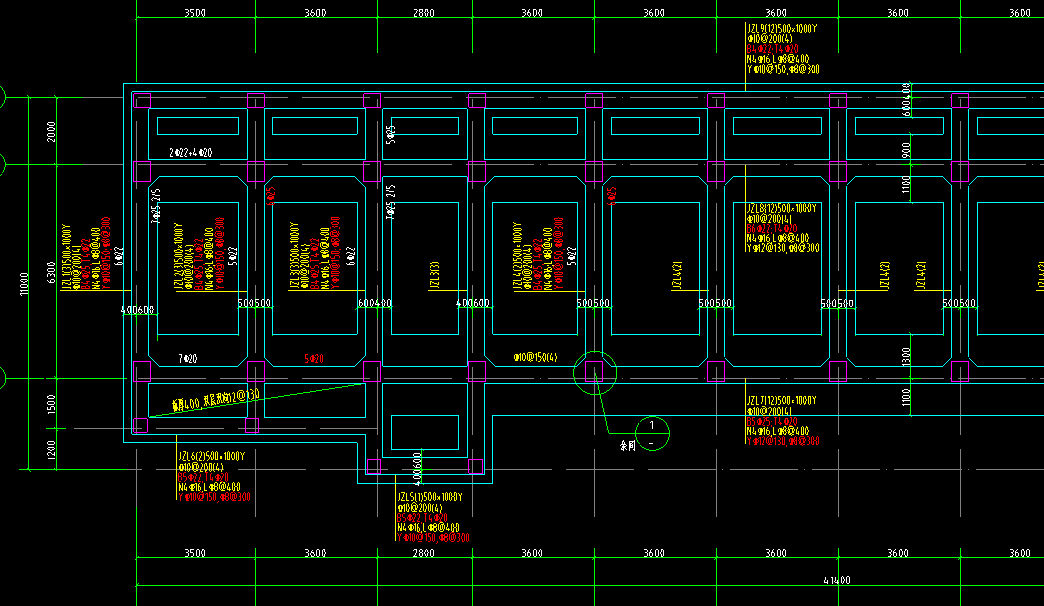Select the JZL9(12) beam annotation block
This screenshot has width=1044, height=606.
point(783,49)
